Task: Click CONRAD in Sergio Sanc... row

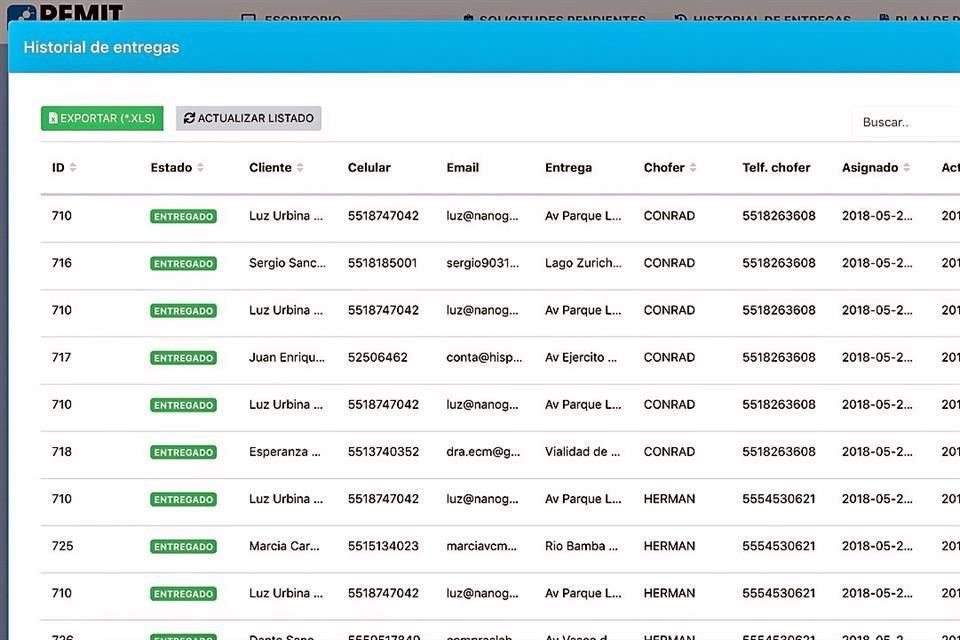Action: coord(669,263)
